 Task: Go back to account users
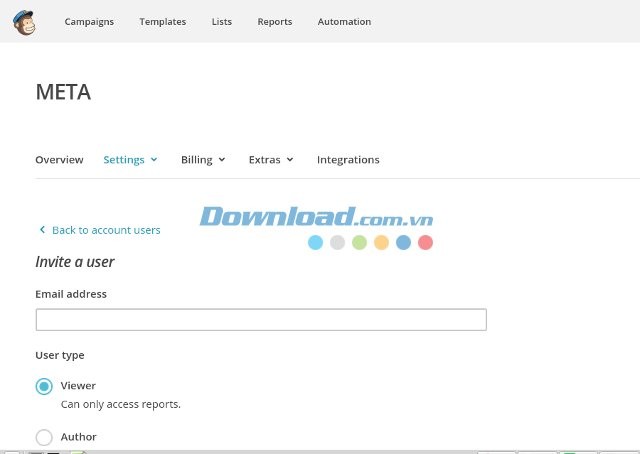100,230
